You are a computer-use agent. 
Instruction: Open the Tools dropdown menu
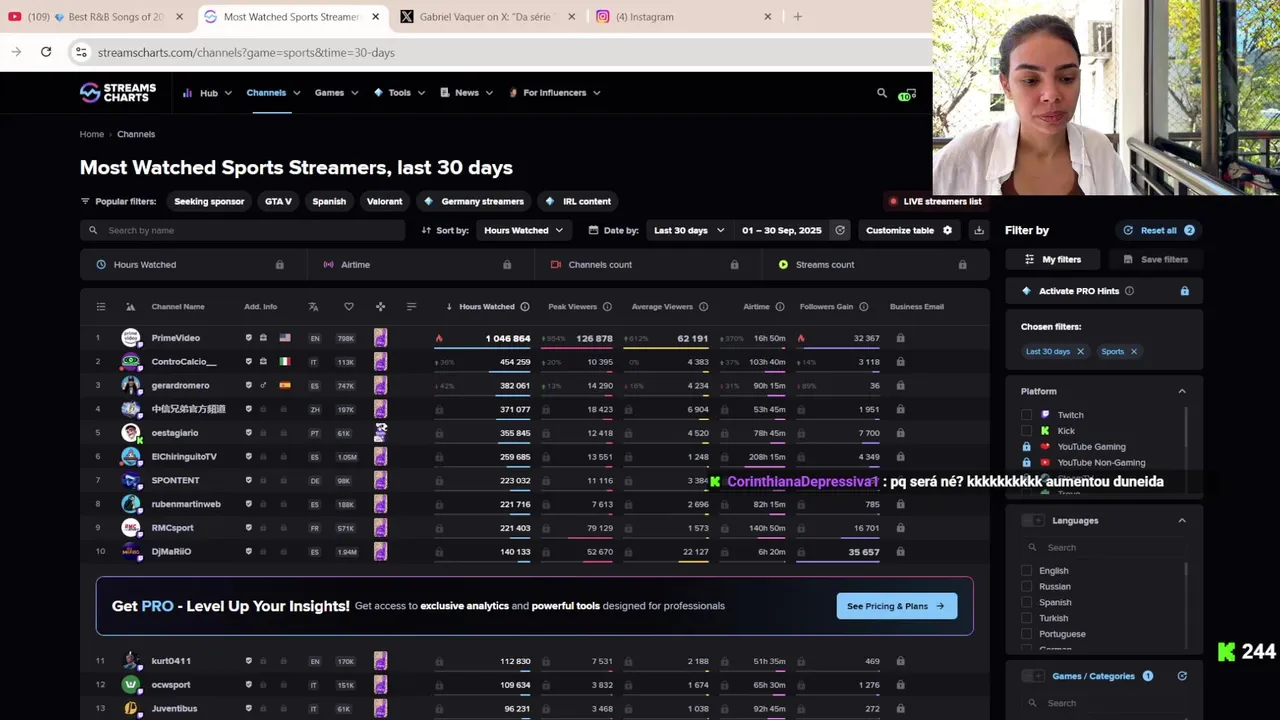click(x=399, y=93)
